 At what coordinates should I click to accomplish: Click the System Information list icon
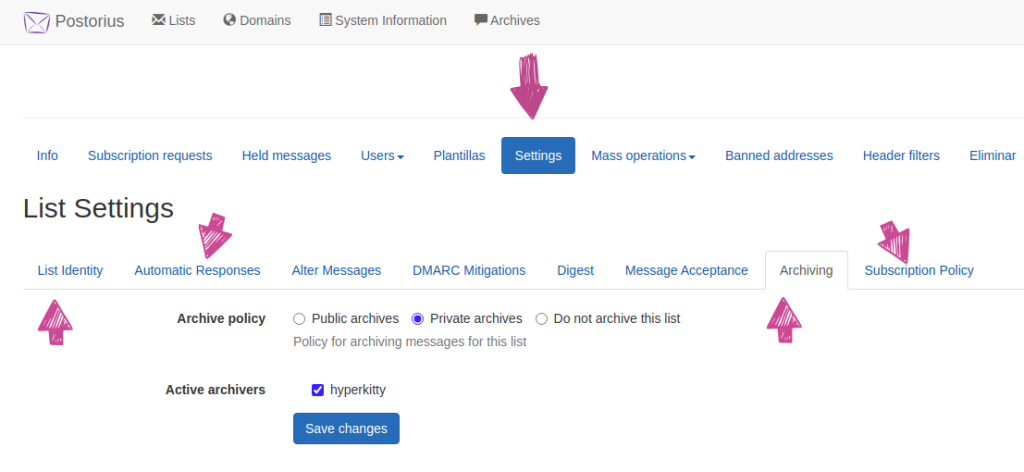pos(325,20)
